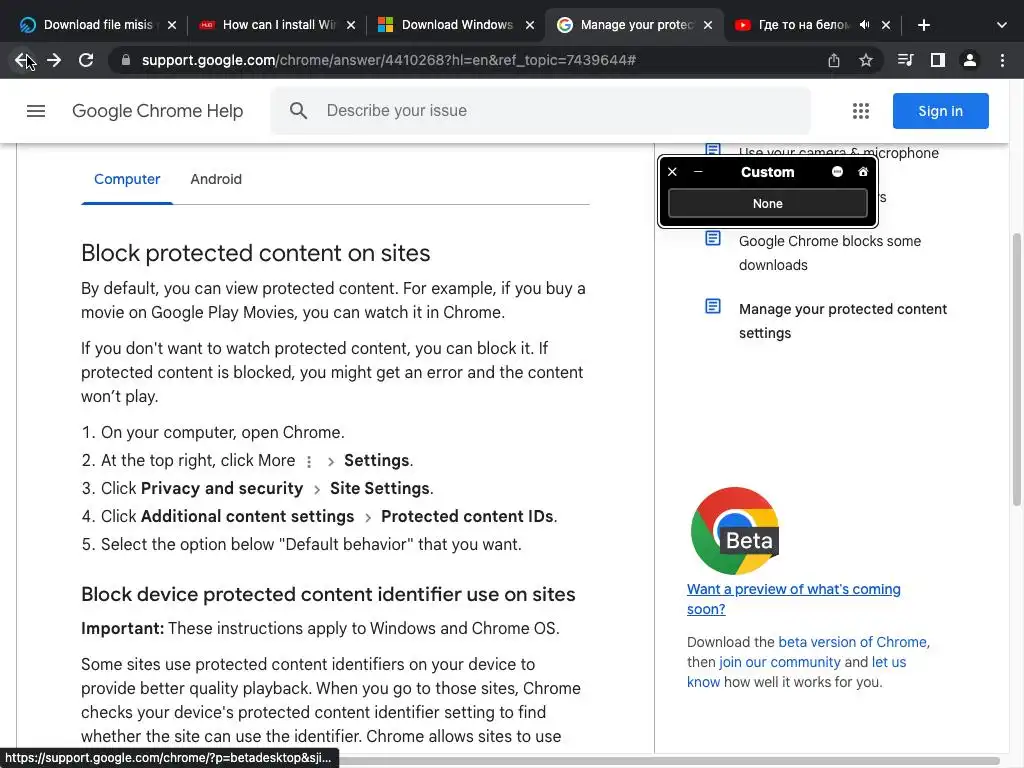The height and width of the screenshot is (768, 1024).
Task: Click the Google Chrome Help title
Action: click(157, 111)
